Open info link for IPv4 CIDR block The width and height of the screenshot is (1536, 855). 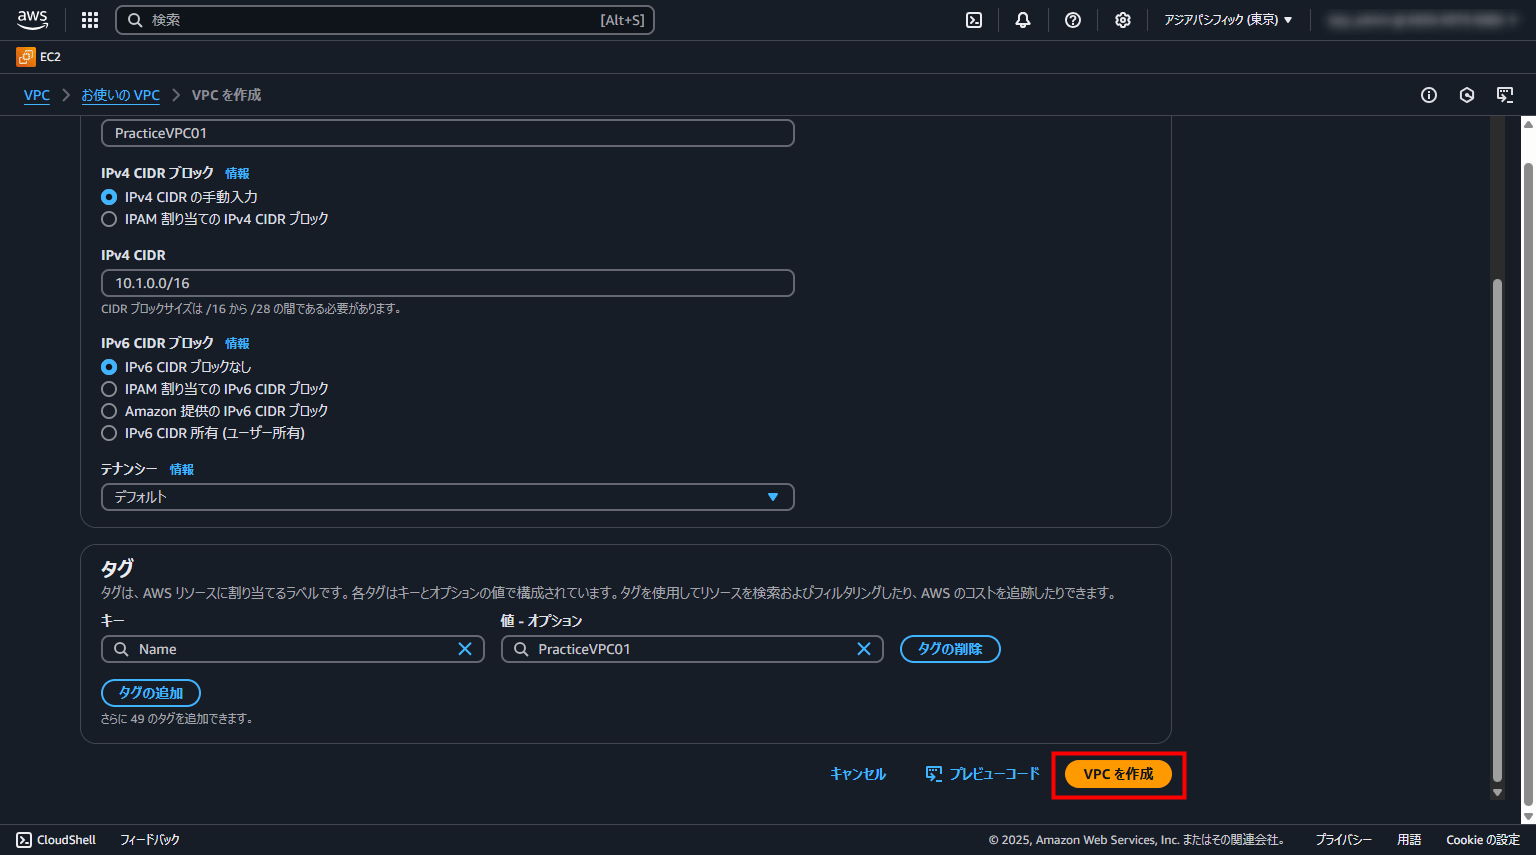click(x=237, y=173)
